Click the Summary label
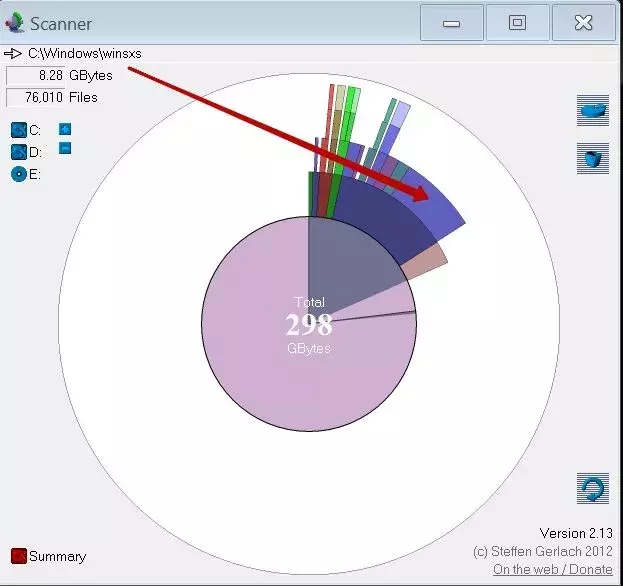Image resolution: width=623 pixels, height=586 pixels. click(x=57, y=556)
